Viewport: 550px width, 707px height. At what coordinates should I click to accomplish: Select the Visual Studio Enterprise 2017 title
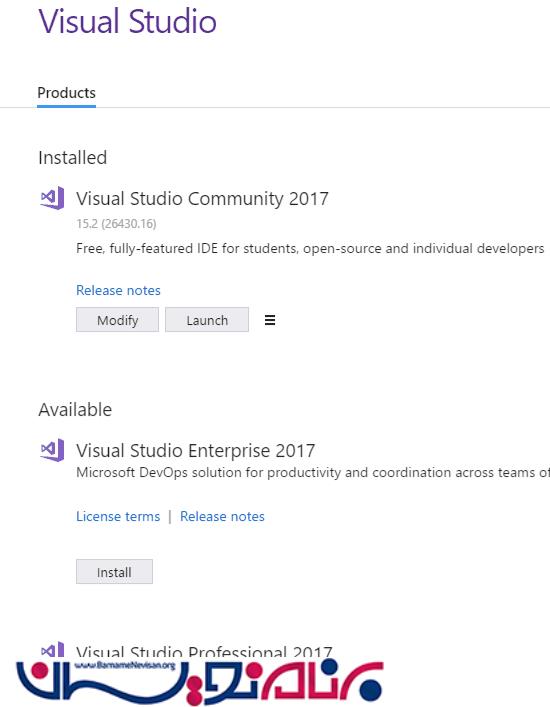click(196, 450)
